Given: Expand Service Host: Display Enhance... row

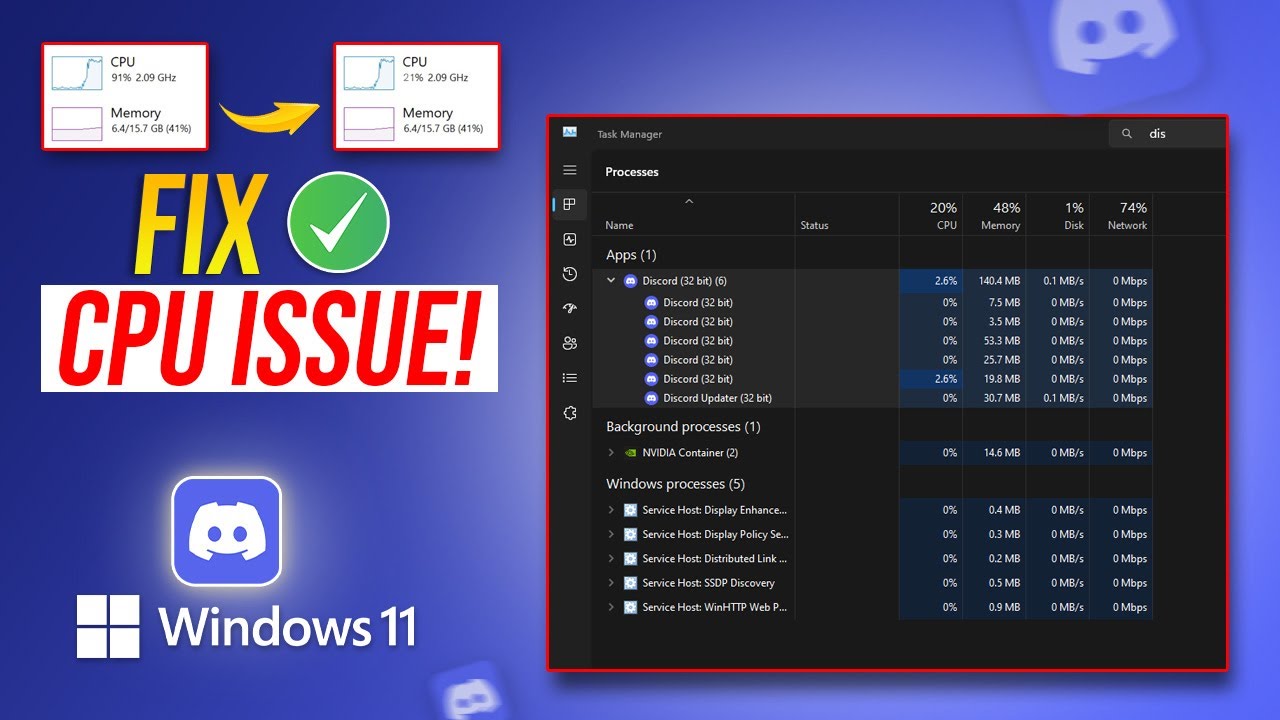Looking at the screenshot, I should click(611, 510).
